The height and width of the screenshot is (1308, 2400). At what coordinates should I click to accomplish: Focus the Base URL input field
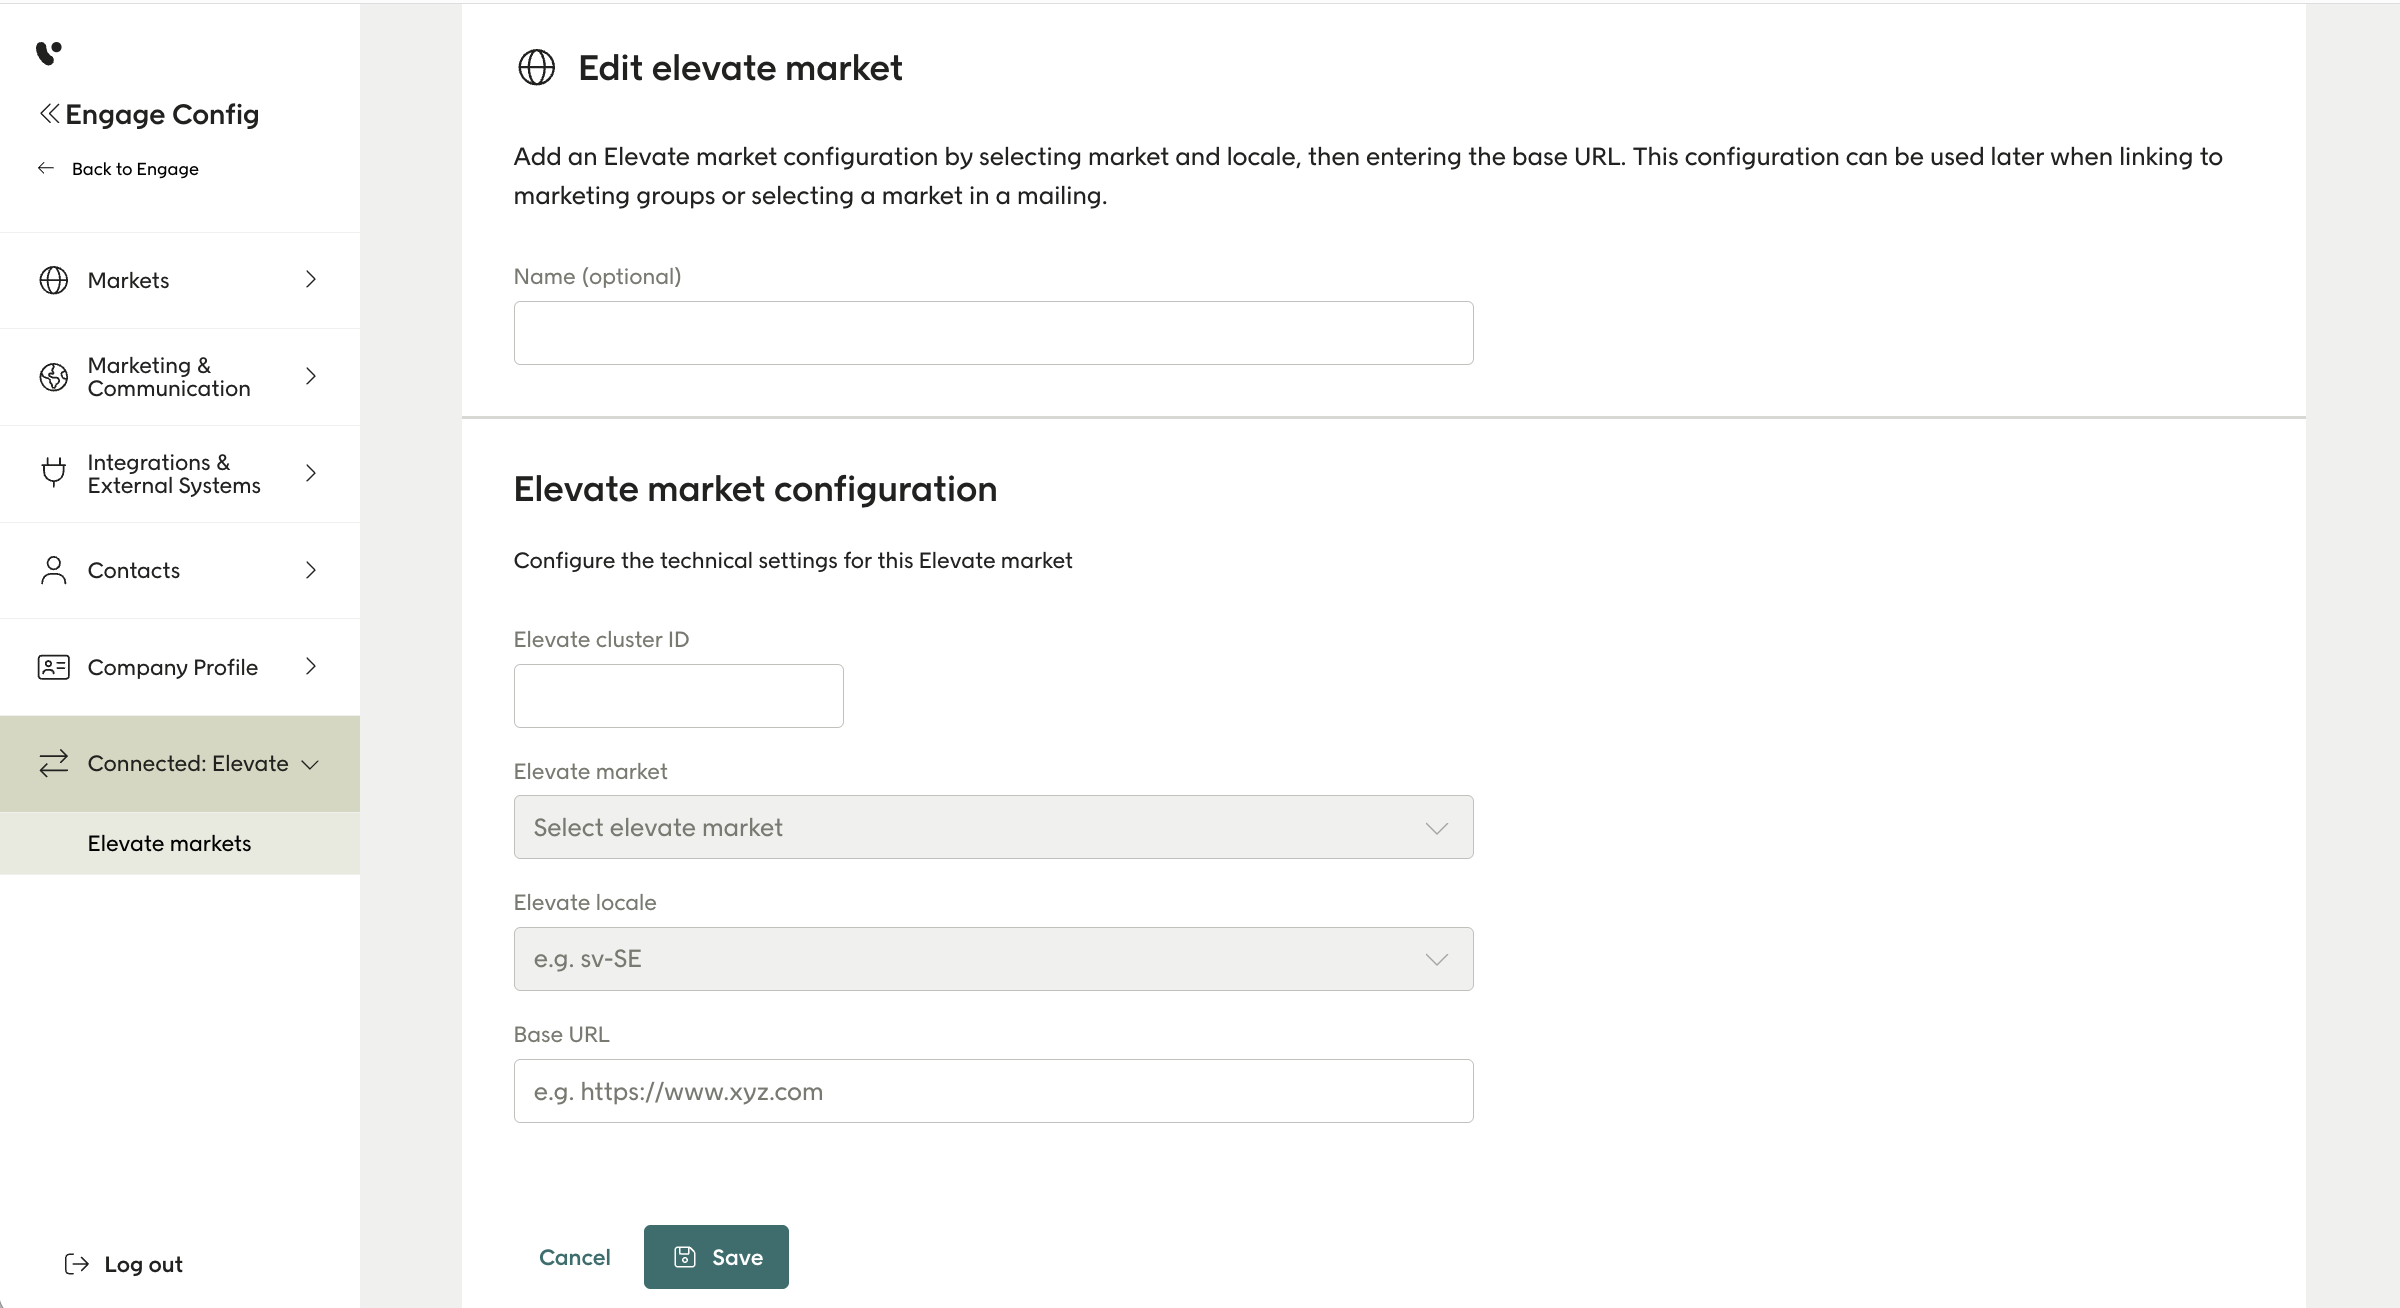pos(992,1091)
